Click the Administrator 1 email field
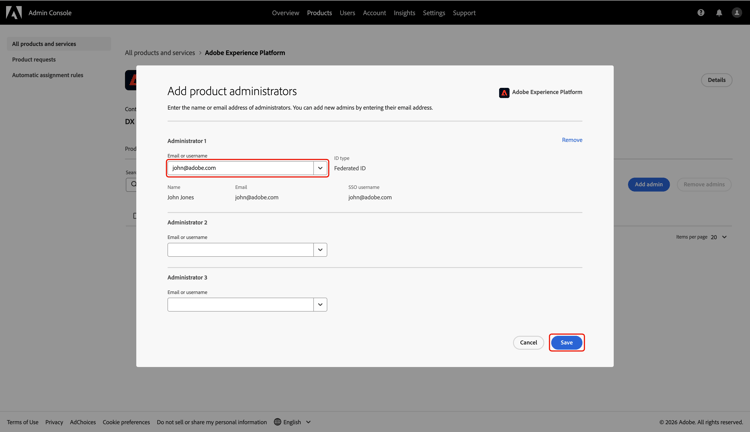Screen dimensions: 750x432 240,168
